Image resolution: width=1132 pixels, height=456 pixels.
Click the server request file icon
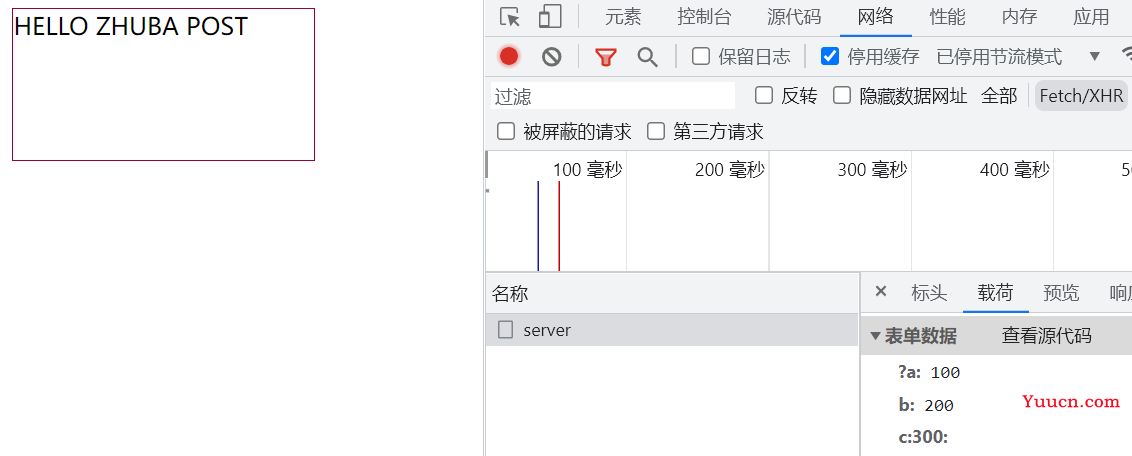(506, 330)
